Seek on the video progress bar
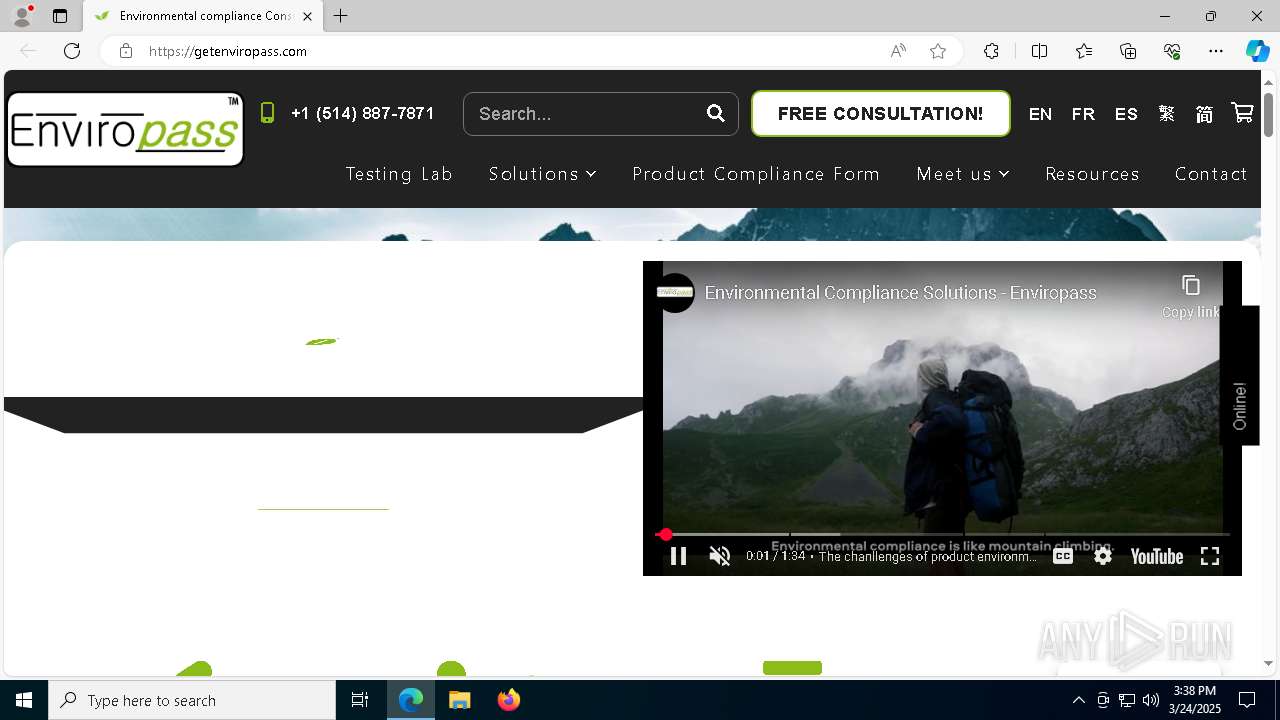The width and height of the screenshot is (1280, 720). pyautogui.click(x=942, y=535)
